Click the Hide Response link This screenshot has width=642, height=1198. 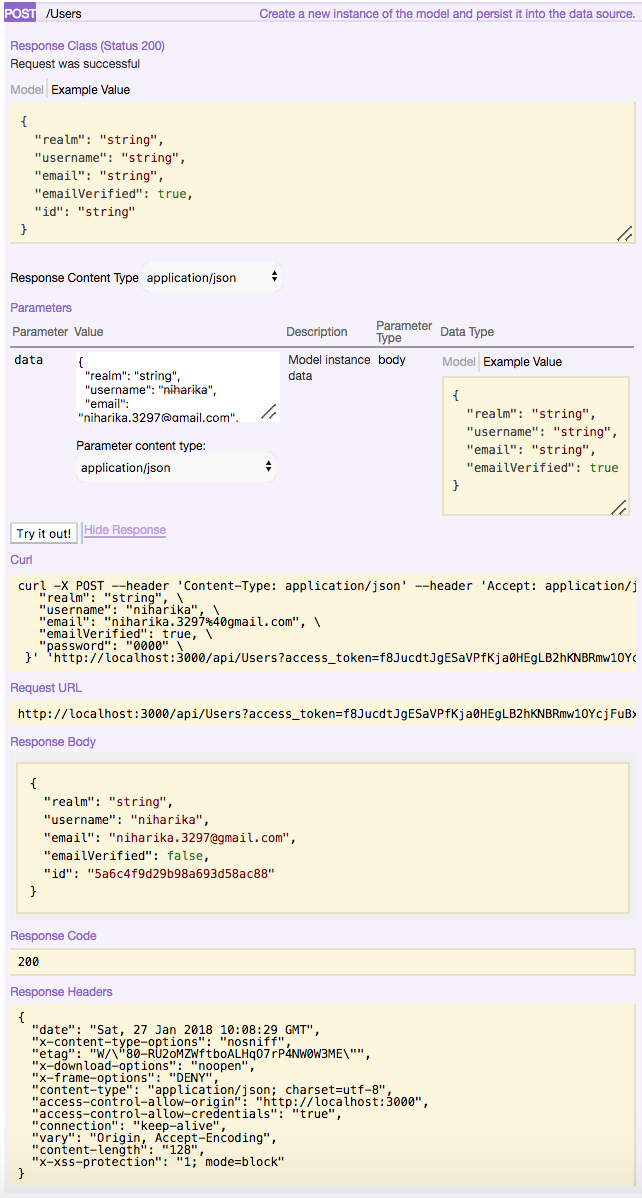click(x=125, y=530)
